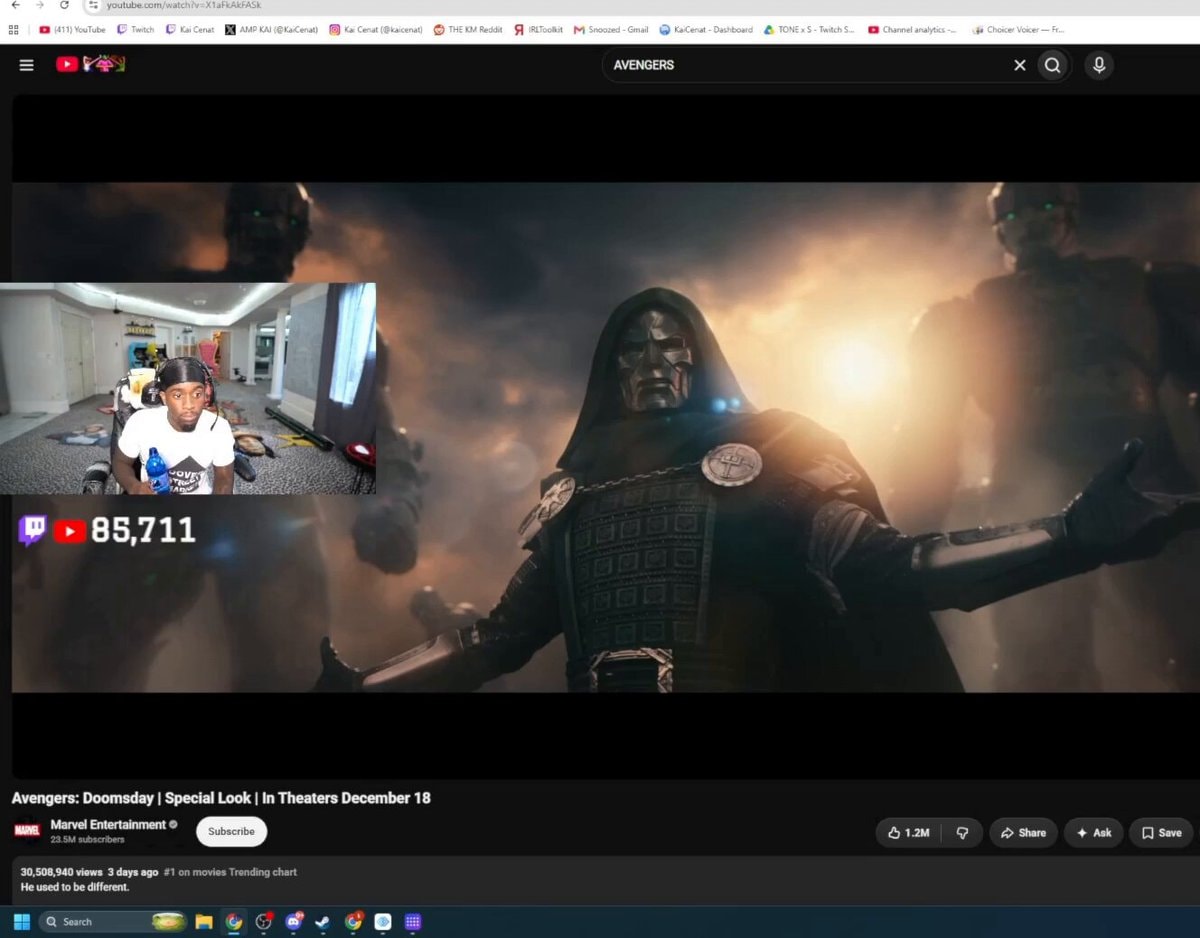This screenshot has width=1200, height=938.
Task: Click the streamer webcam overlay
Action: (188, 388)
